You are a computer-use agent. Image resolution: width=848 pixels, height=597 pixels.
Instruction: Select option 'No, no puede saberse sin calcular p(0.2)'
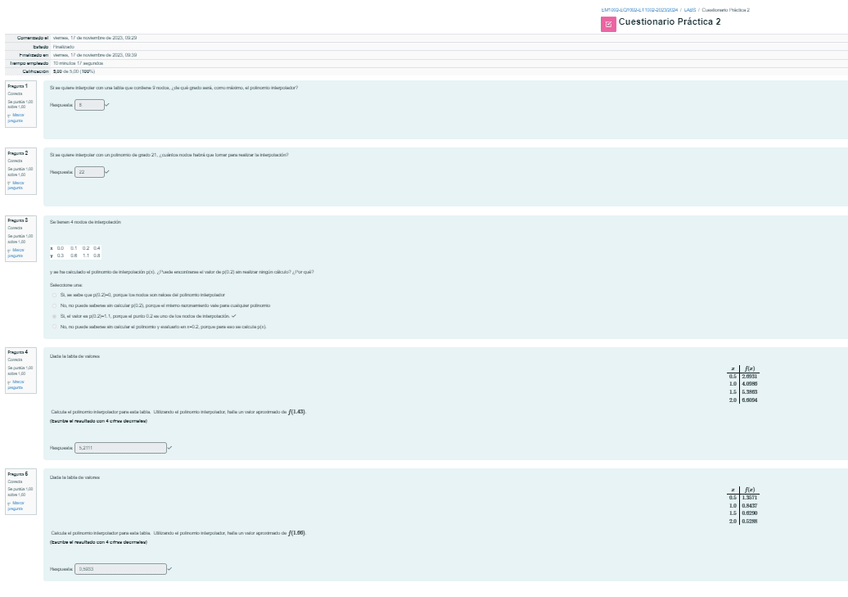coord(55,305)
